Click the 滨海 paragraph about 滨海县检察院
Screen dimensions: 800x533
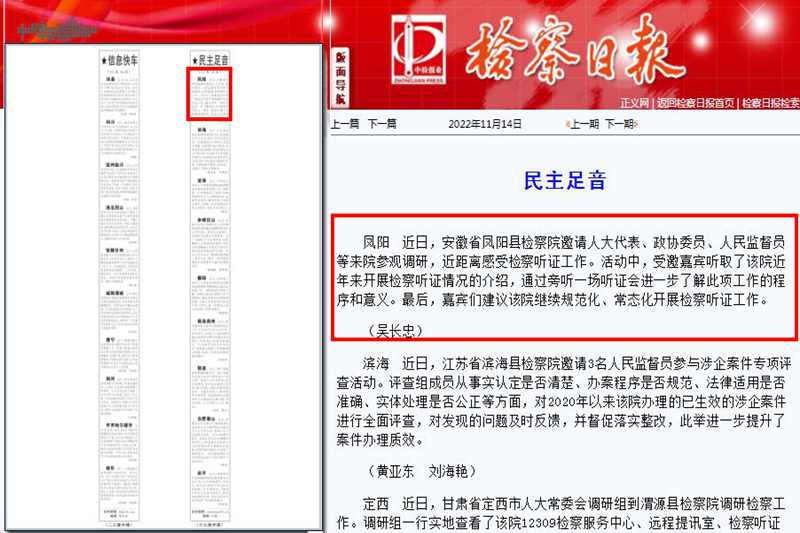tap(564, 401)
